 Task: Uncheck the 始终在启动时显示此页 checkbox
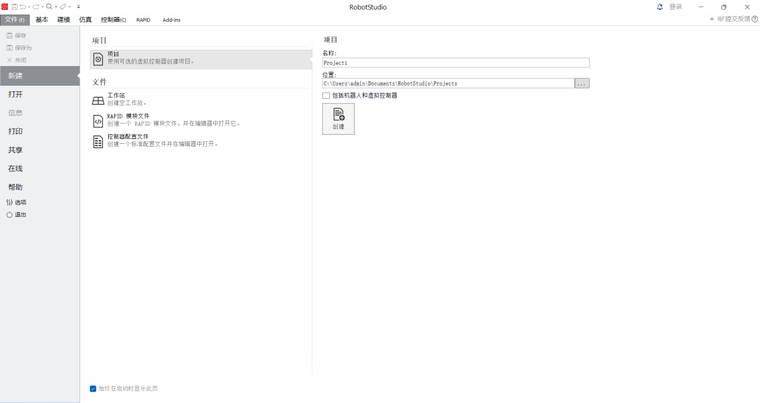(93, 388)
